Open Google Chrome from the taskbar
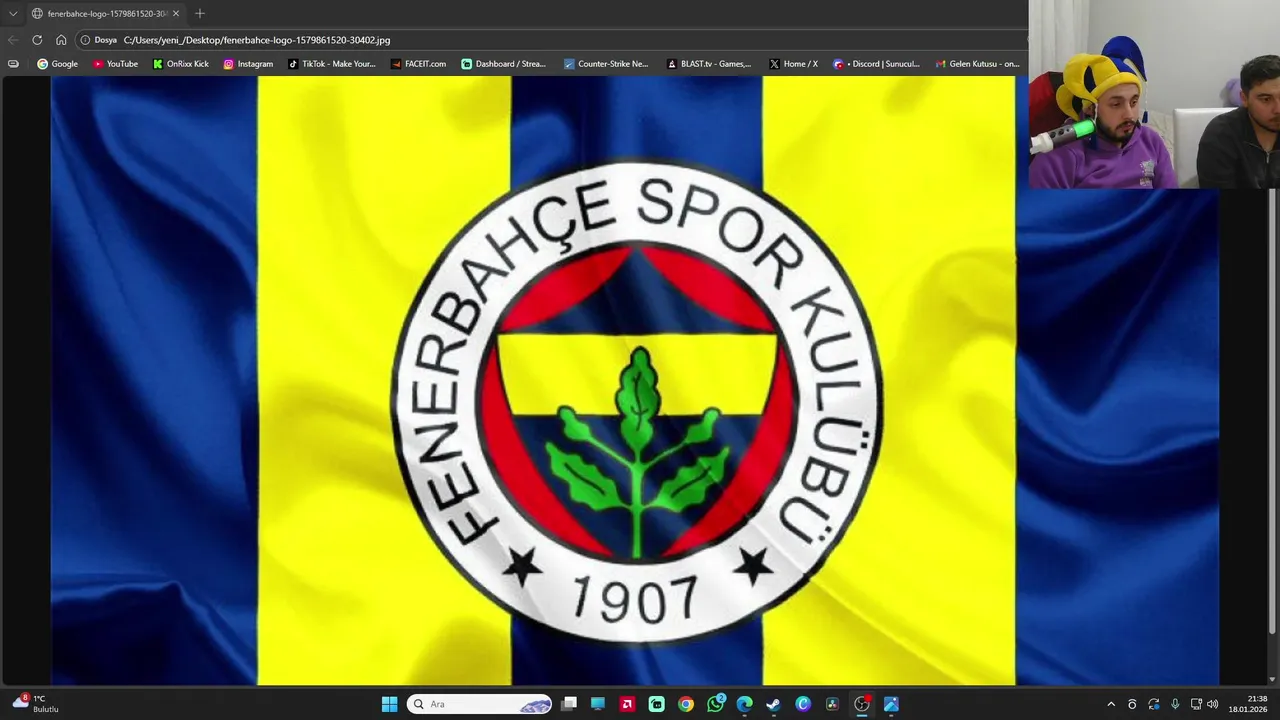Image resolution: width=1280 pixels, height=720 pixels. coord(686,704)
